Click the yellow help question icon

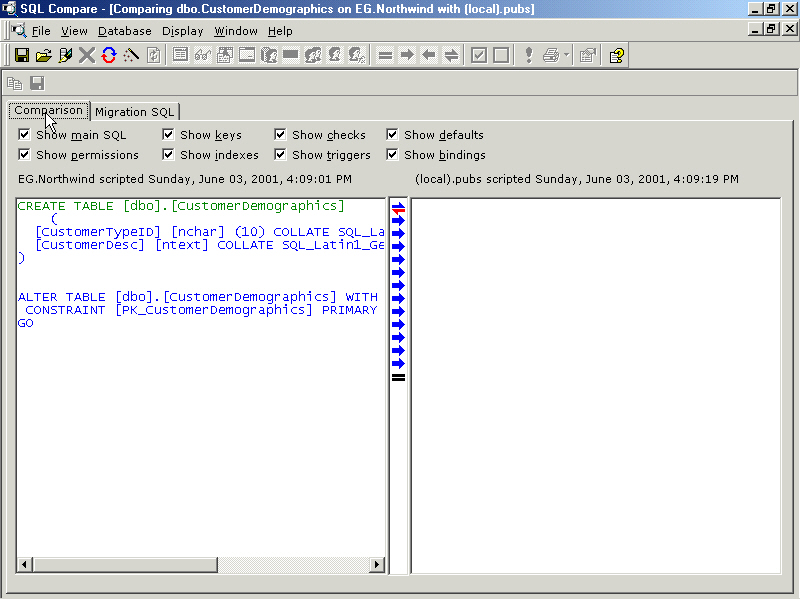click(x=616, y=55)
